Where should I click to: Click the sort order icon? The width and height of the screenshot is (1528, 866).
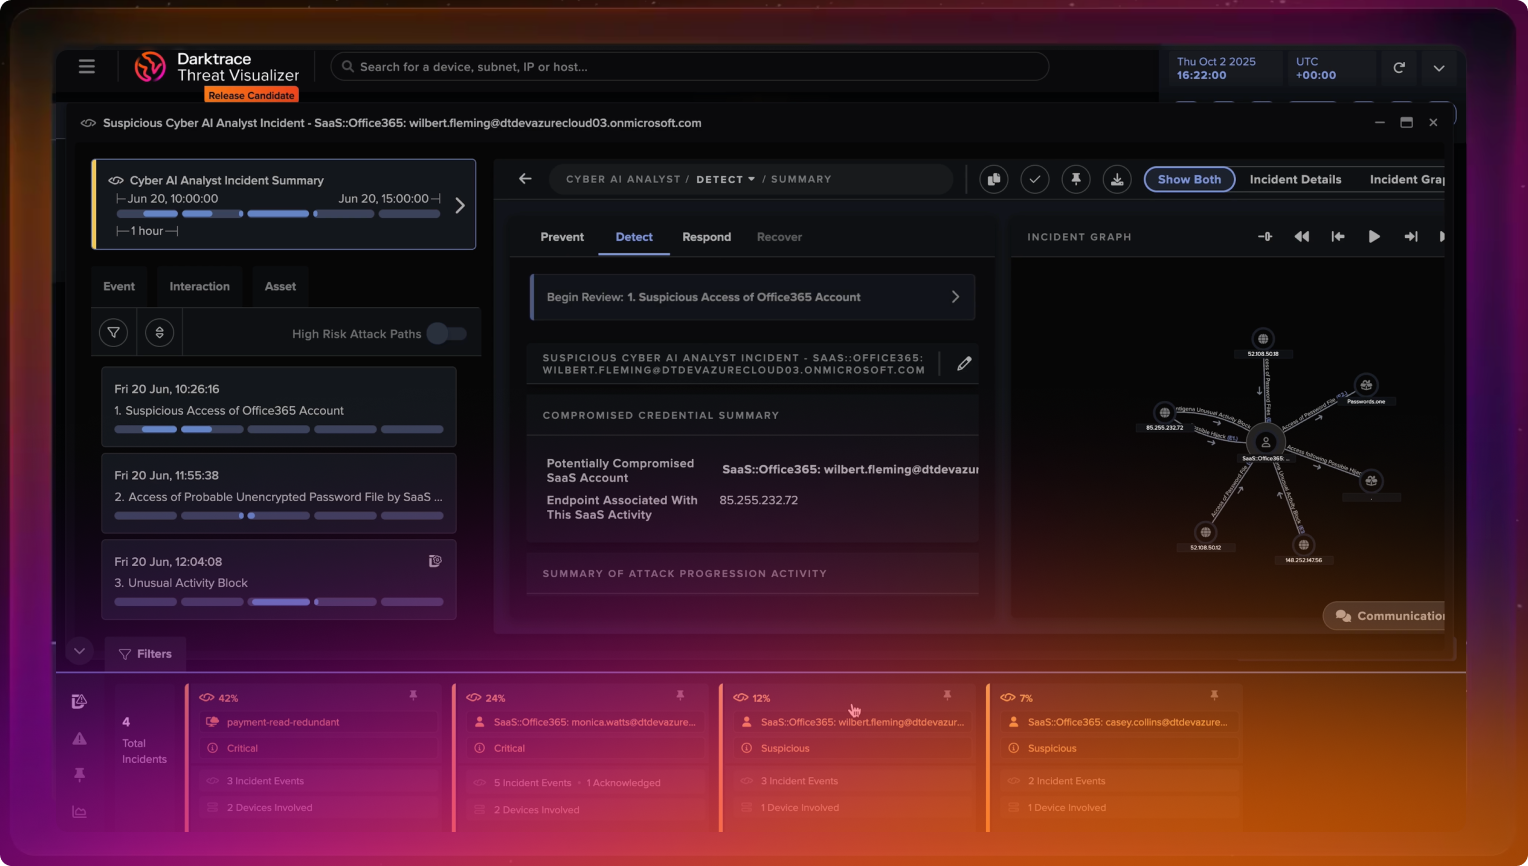coord(159,333)
